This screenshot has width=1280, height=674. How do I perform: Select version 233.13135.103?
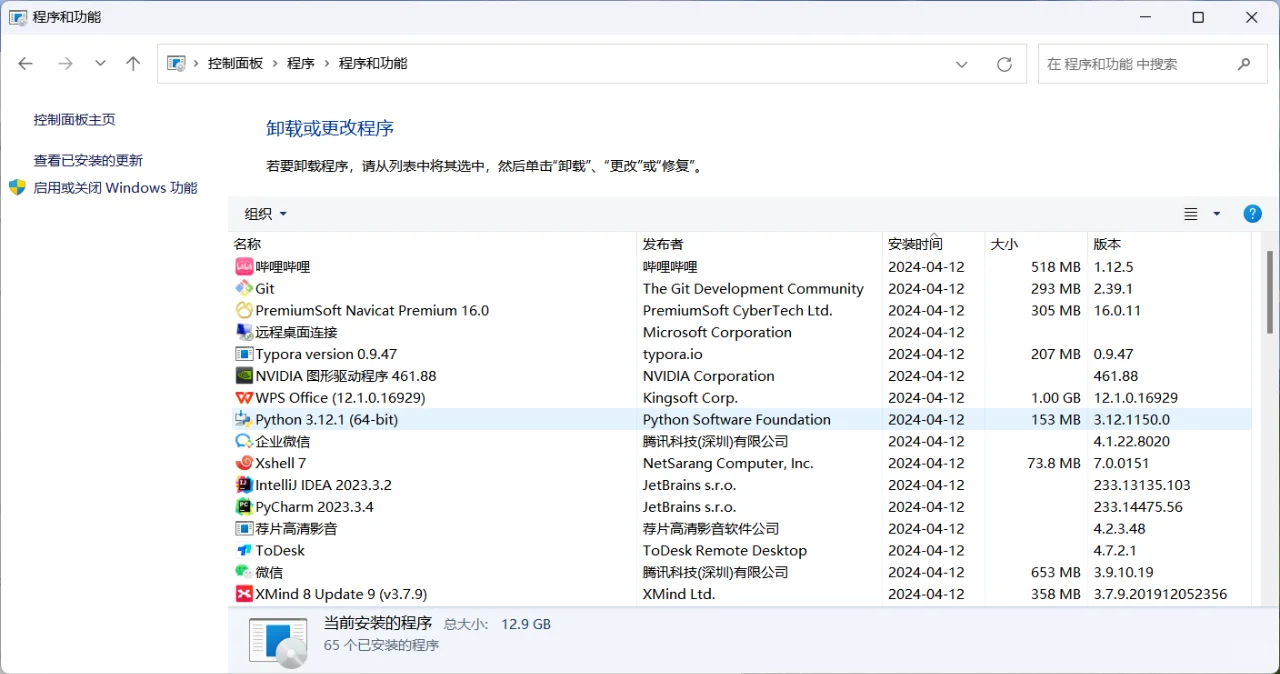pyautogui.click(x=1142, y=485)
